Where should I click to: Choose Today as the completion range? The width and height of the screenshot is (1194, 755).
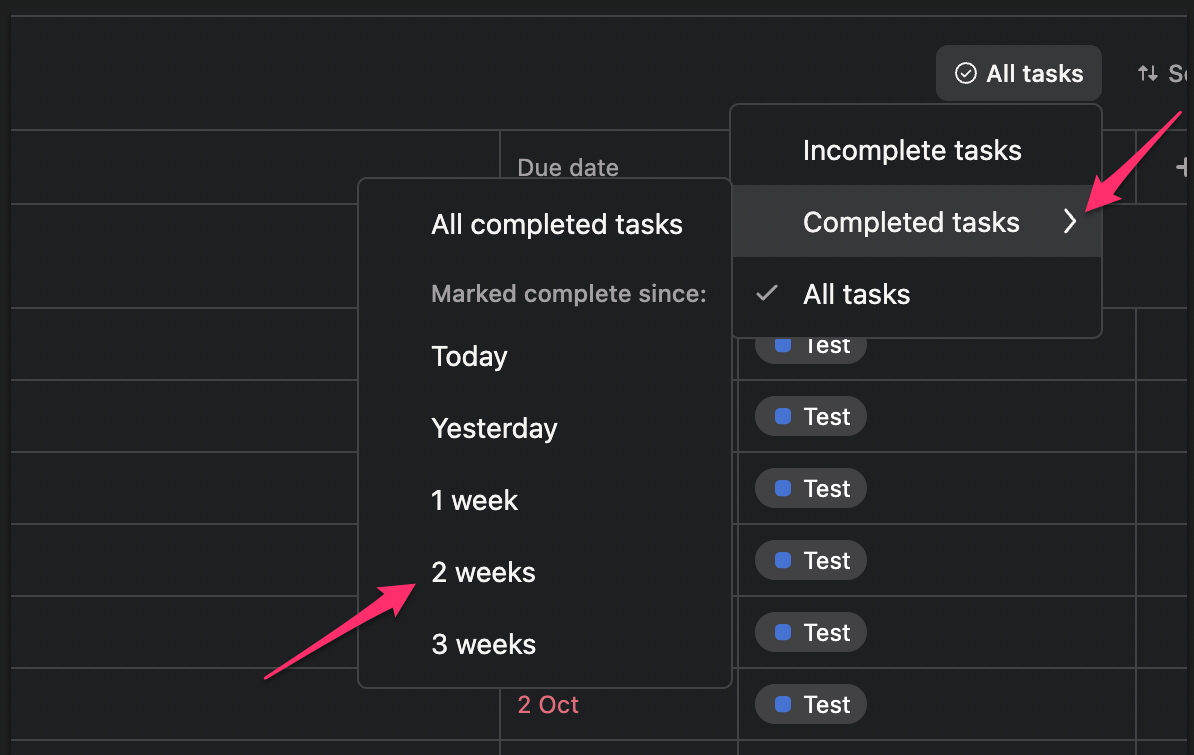point(469,356)
